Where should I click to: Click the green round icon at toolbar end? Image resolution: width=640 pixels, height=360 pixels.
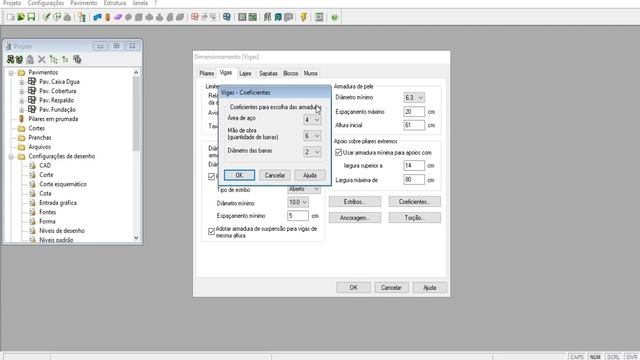[334, 17]
